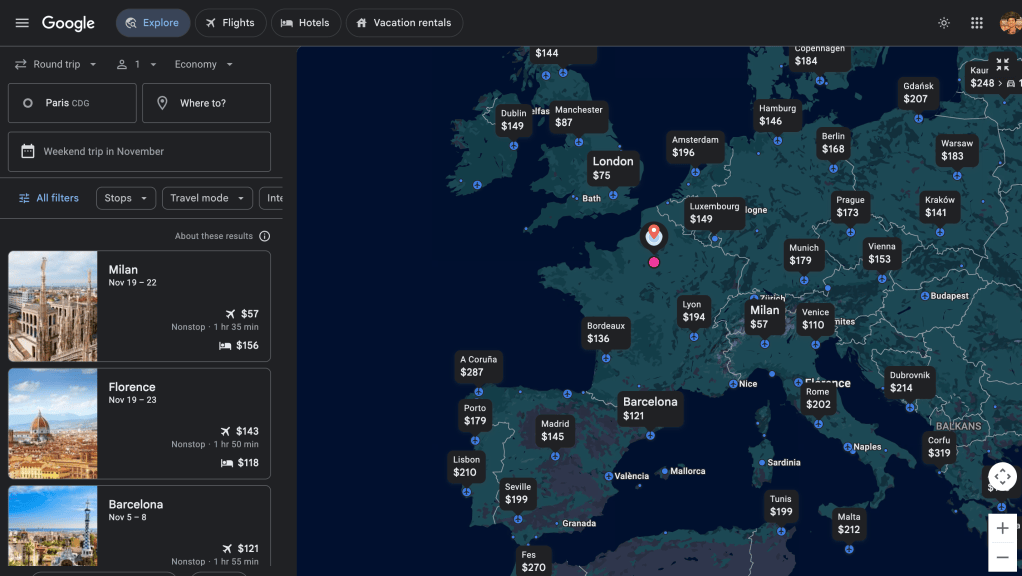Select the Bordeaux $136 map price label

pos(606,332)
